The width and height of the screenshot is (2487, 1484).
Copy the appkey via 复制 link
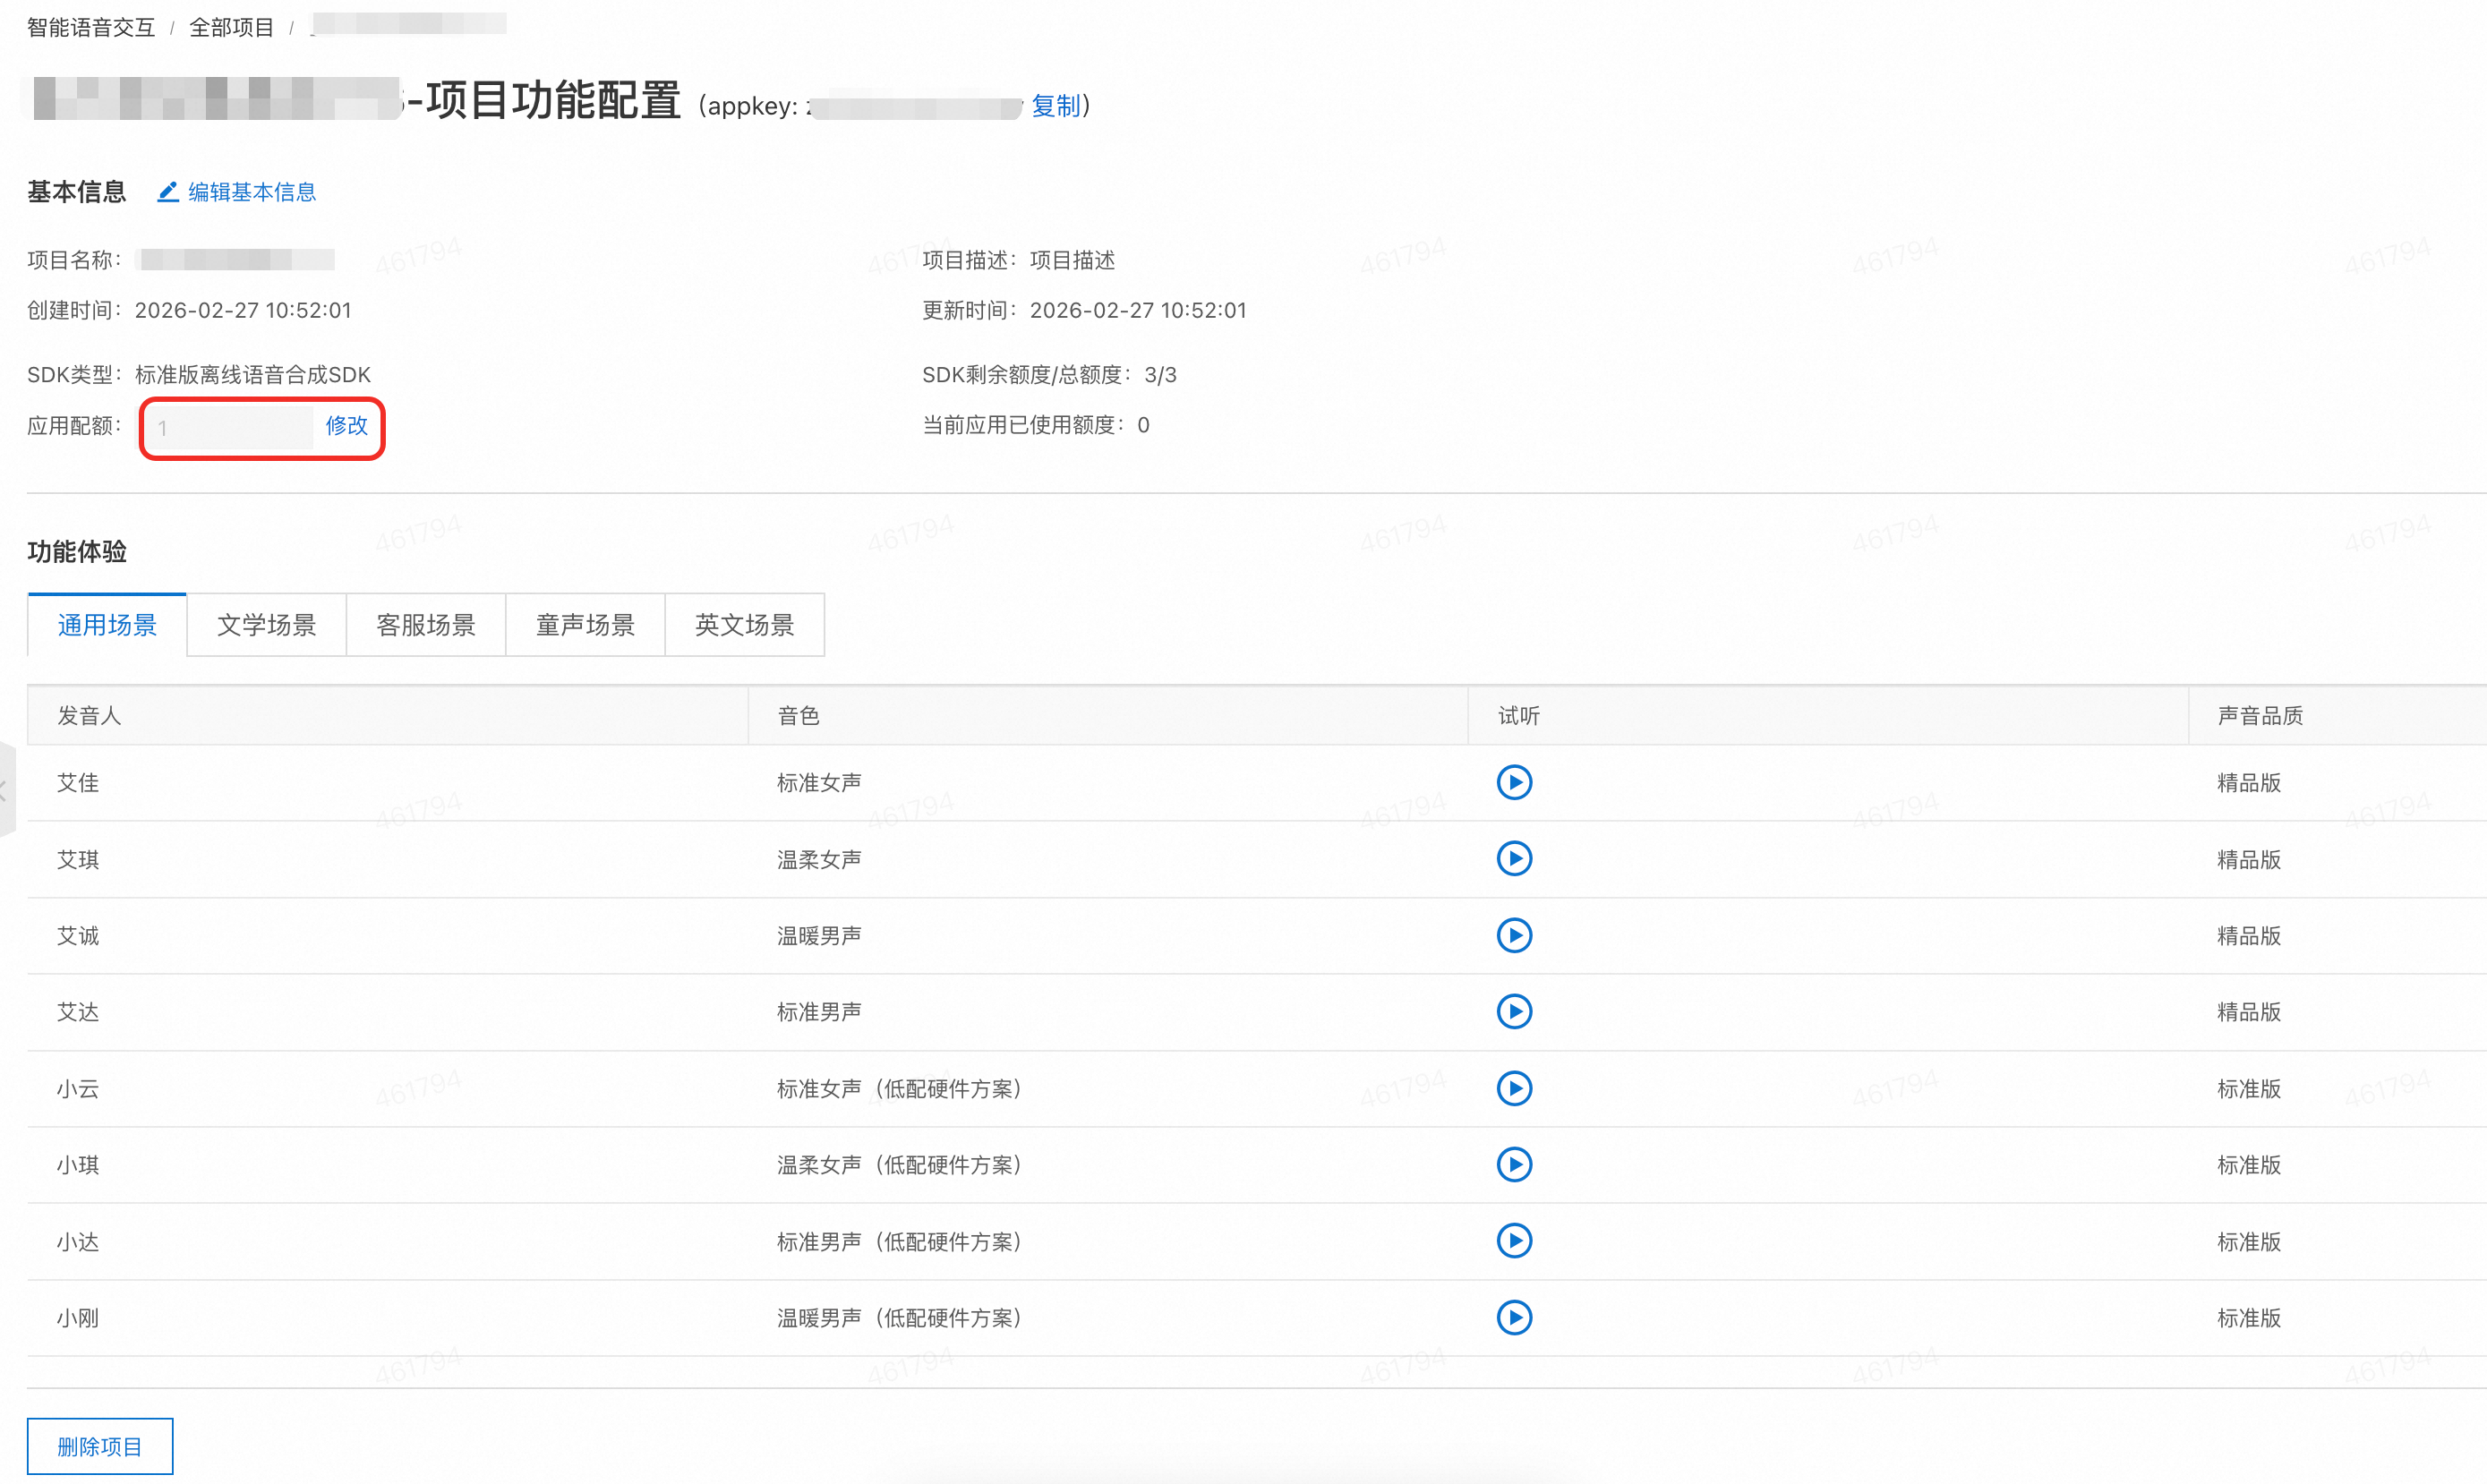[1055, 106]
